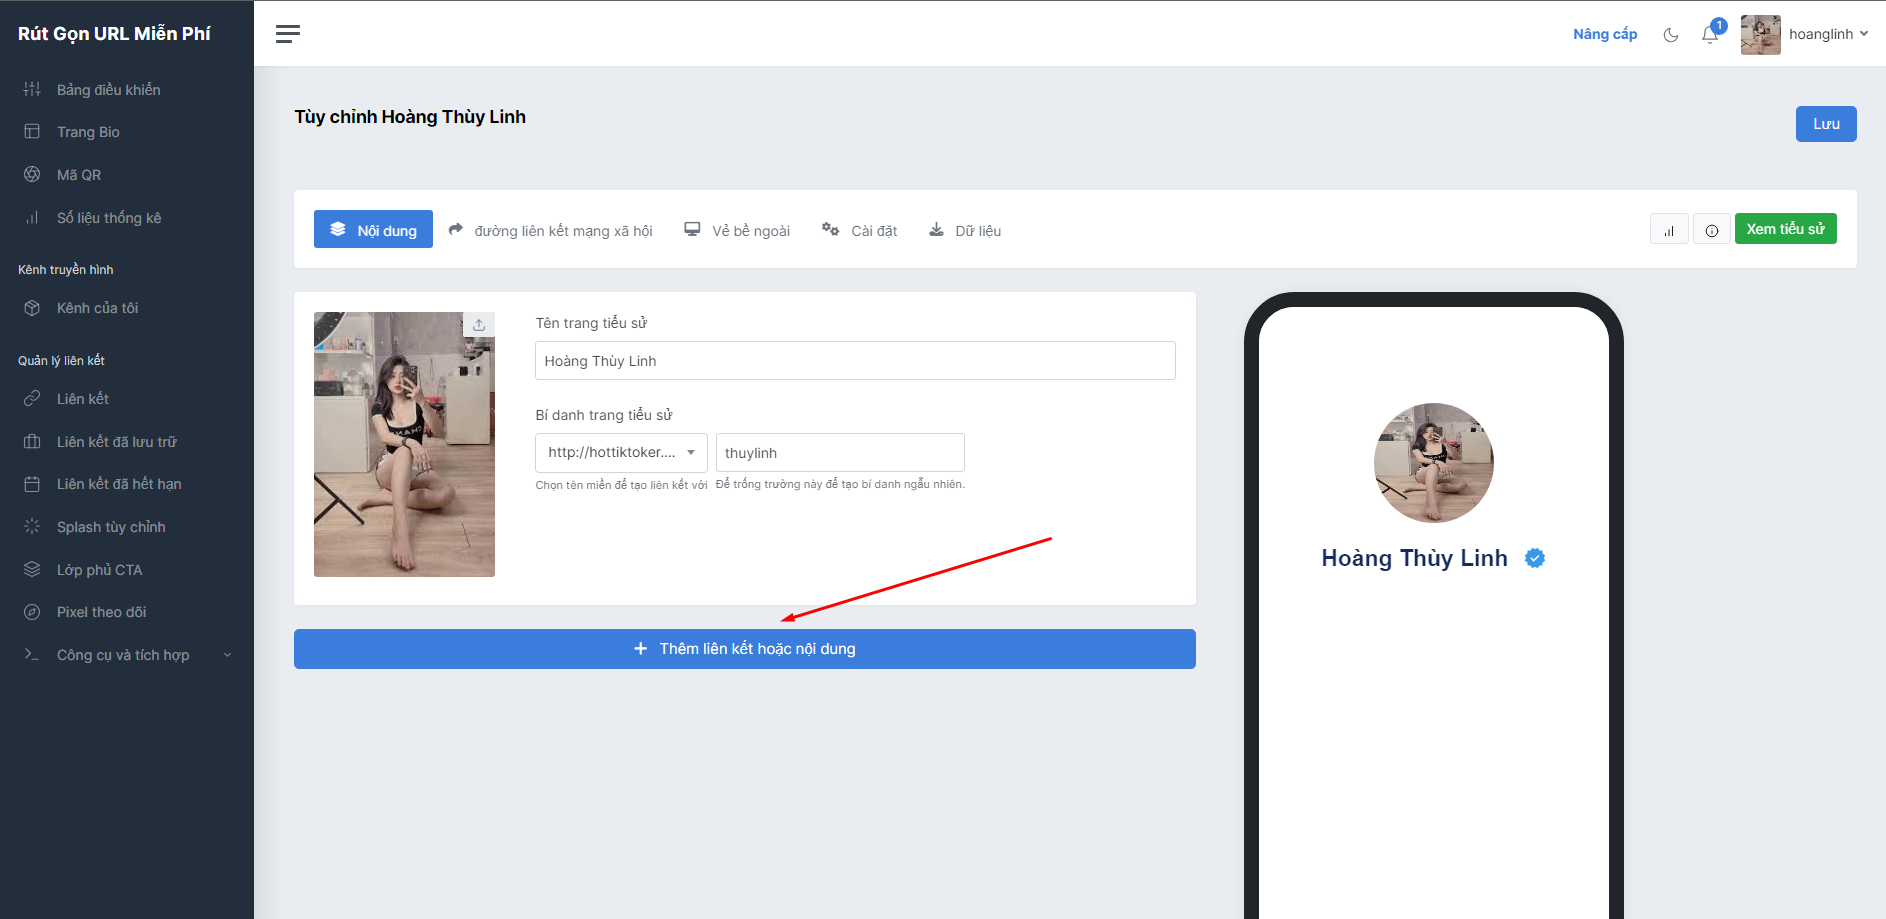Click the hamburger menu icon

click(288, 34)
